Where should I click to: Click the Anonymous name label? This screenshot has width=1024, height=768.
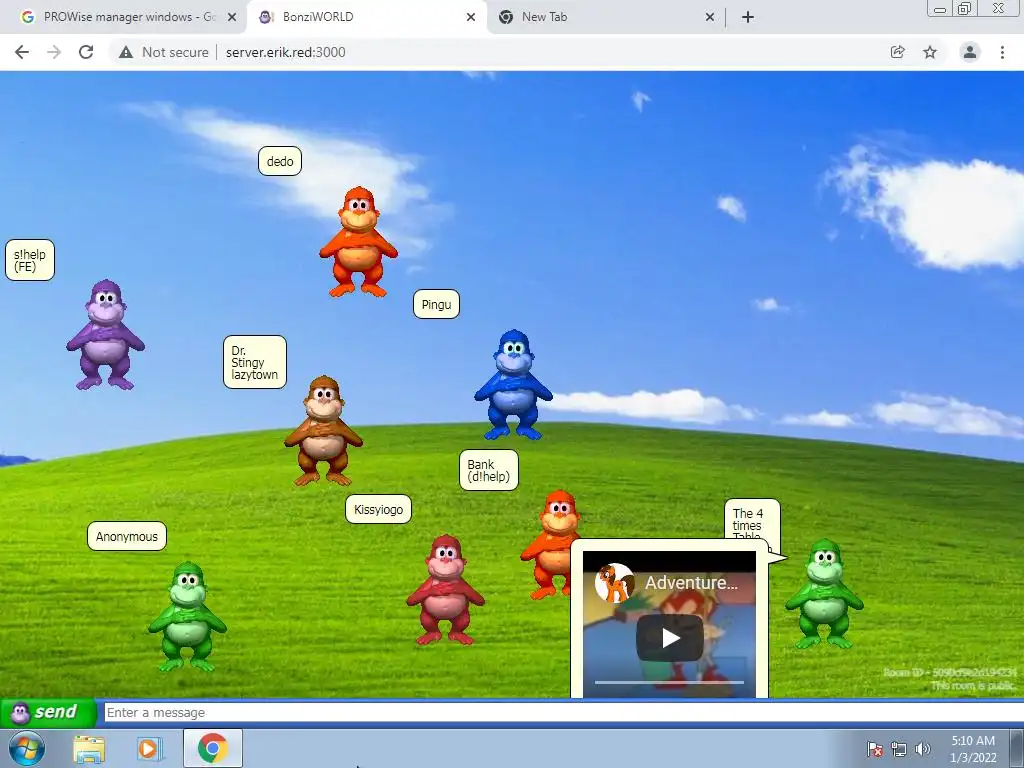tap(127, 536)
